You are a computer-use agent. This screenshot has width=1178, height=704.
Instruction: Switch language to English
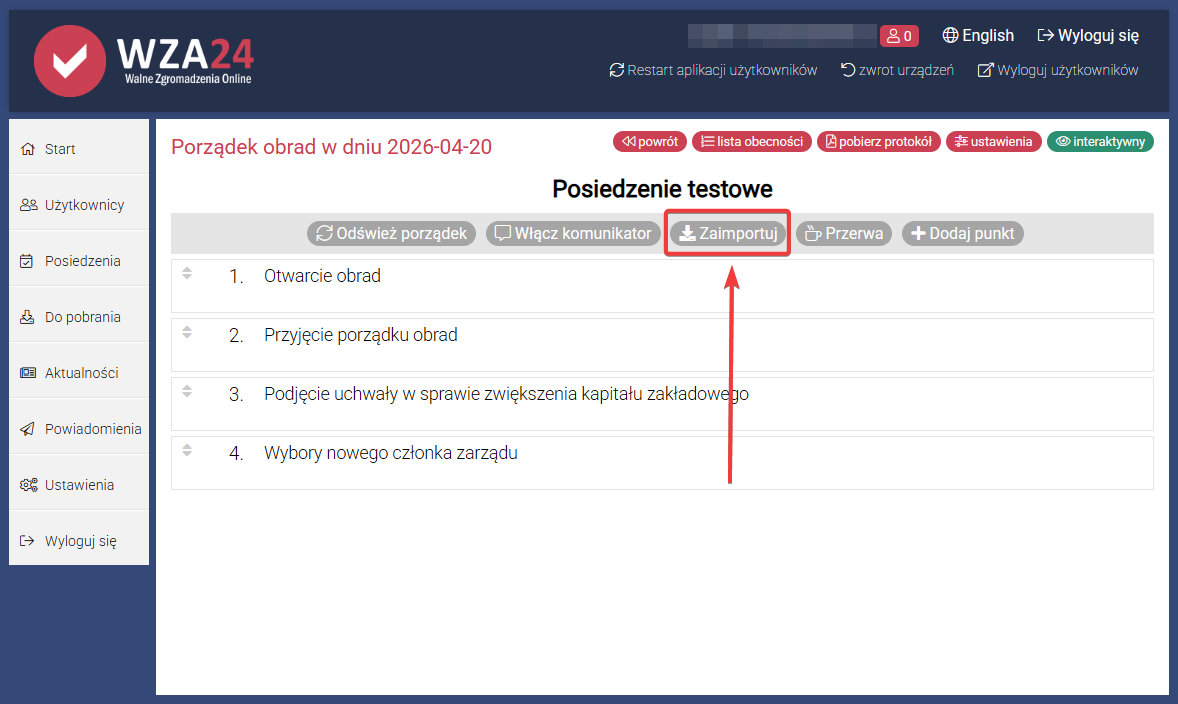coord(978,36)
